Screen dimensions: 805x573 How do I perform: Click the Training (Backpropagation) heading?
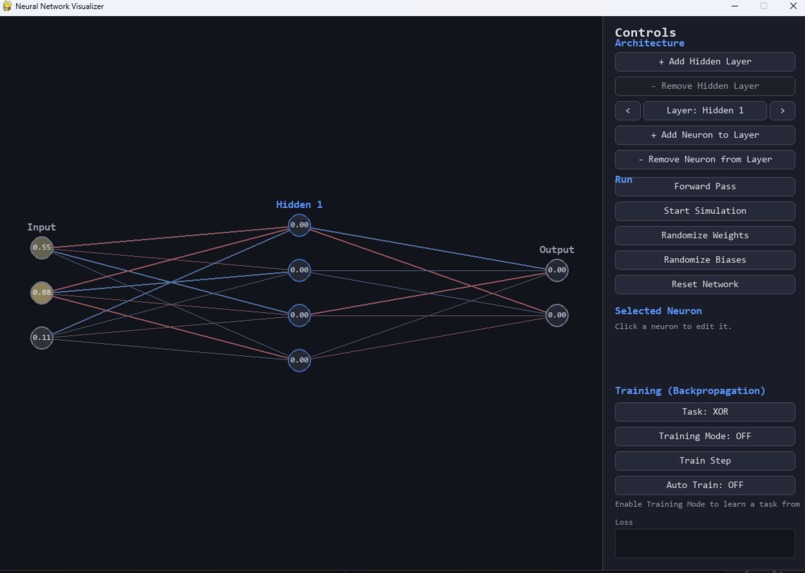click(x=690, y=391)
